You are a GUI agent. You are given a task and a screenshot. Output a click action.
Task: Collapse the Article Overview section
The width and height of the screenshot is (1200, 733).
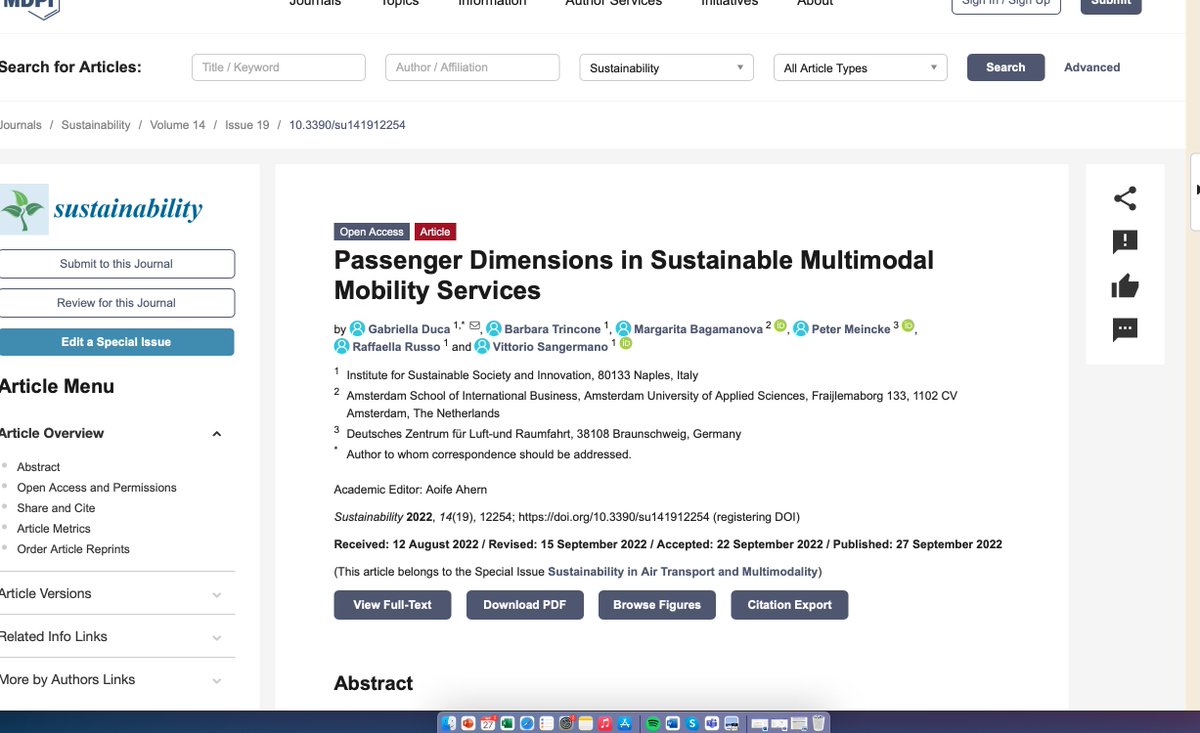[217, 434]
